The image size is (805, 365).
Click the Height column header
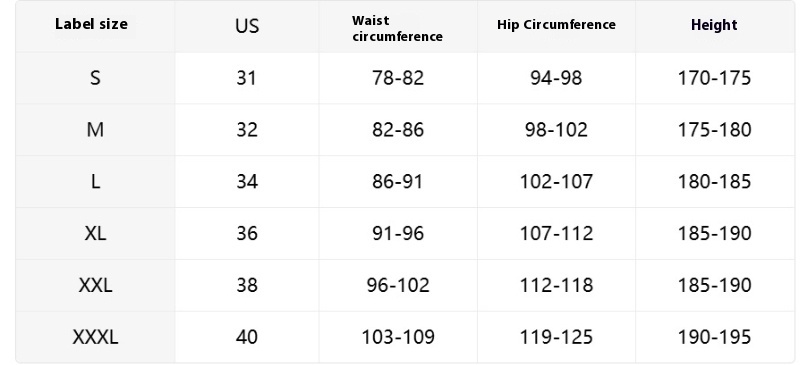pos(714,25)
